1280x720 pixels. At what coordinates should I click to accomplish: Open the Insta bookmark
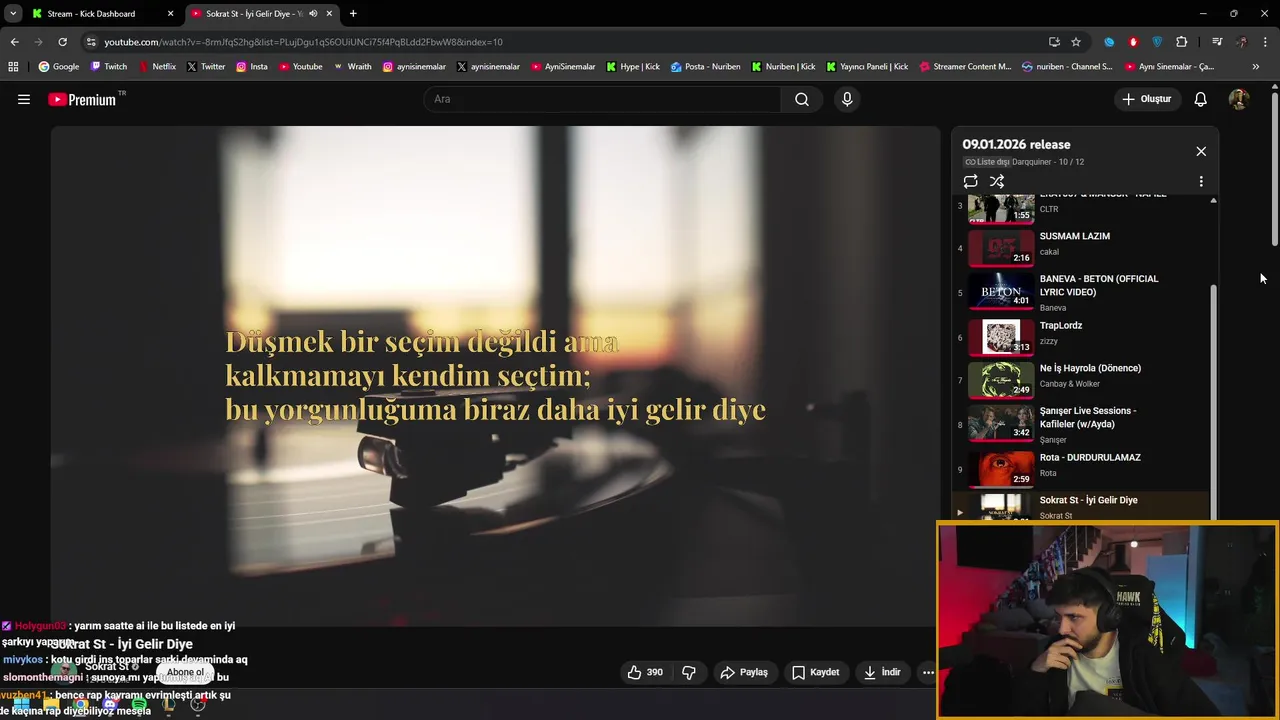click(x=252, y=67)
